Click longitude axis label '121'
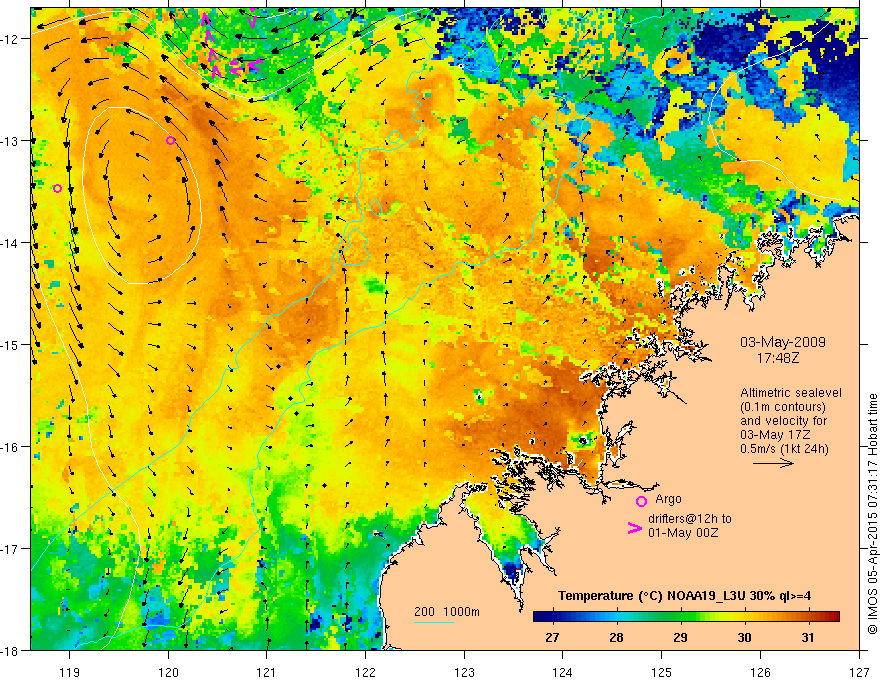880x680 pixels. tap(267, 672)
